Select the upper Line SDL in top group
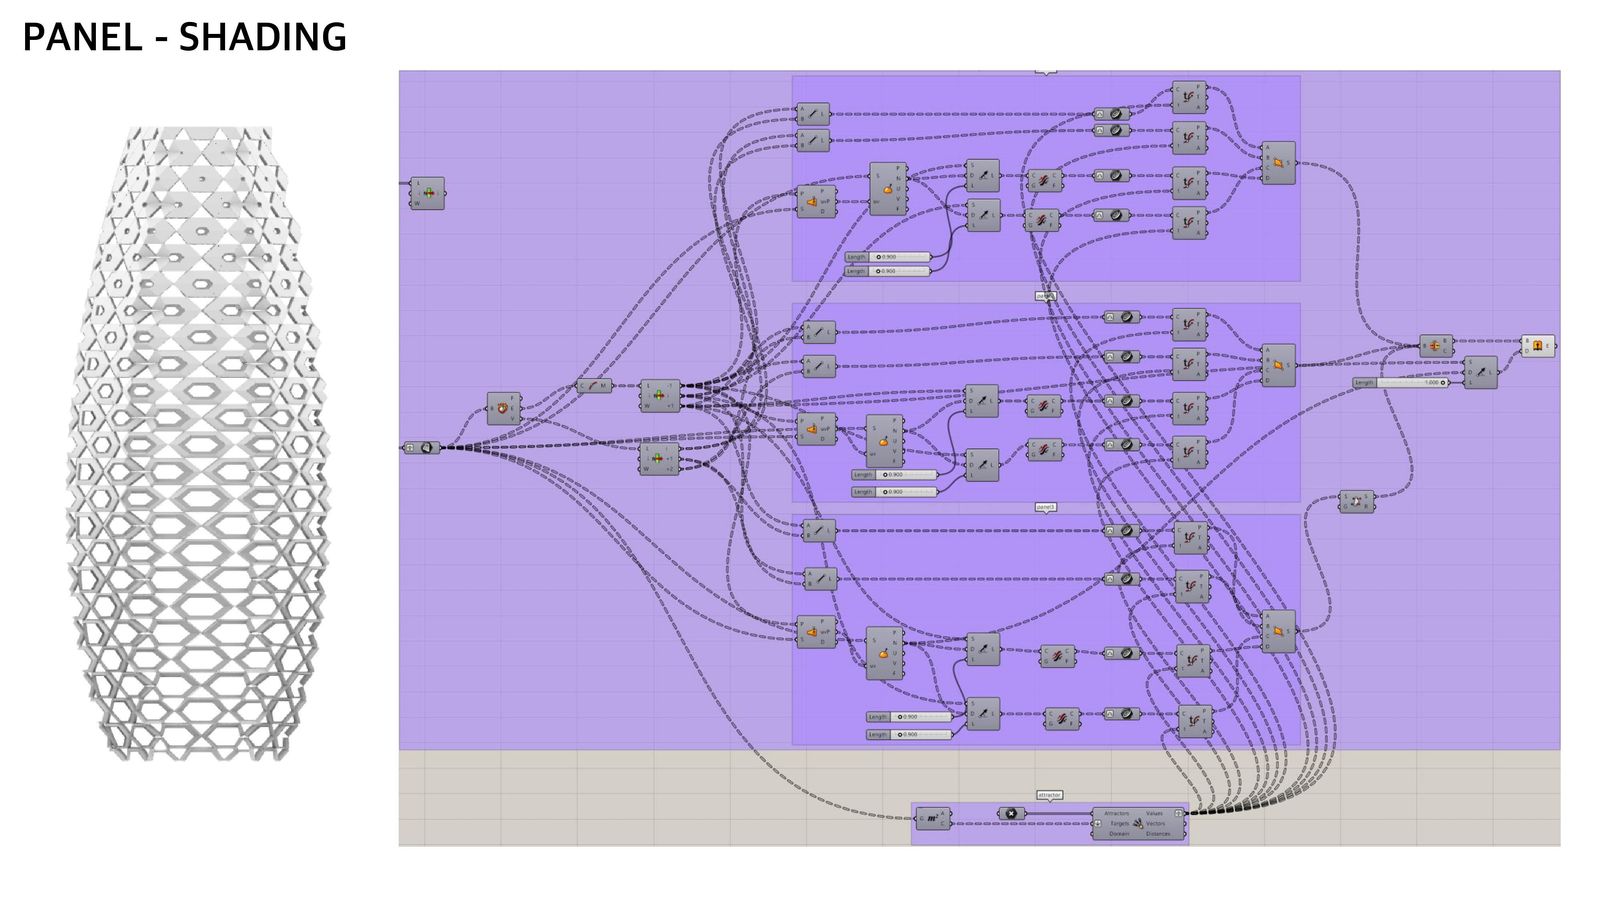1600x900 pixels. [x=982, y=176]
